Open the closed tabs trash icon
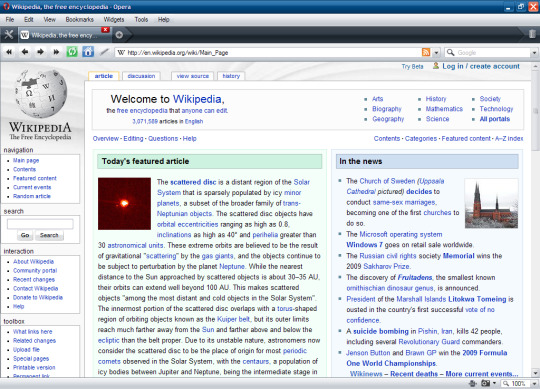This screenshot has width=540, height=389. click(532, 34)
